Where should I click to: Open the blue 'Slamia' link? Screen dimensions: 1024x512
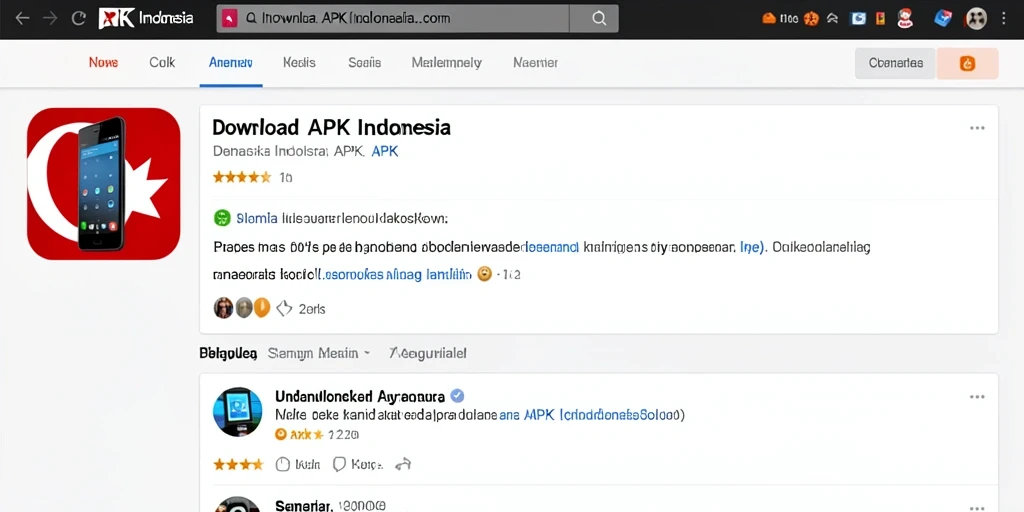pos(257,218)
